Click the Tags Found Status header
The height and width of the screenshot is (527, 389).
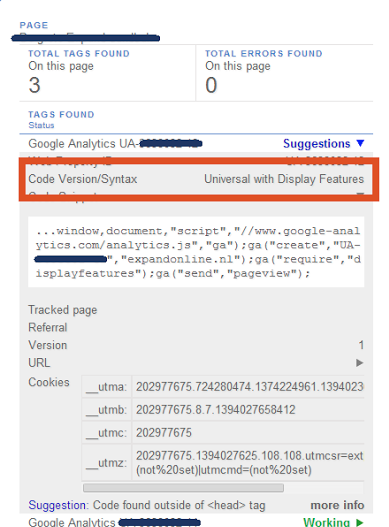61,119
